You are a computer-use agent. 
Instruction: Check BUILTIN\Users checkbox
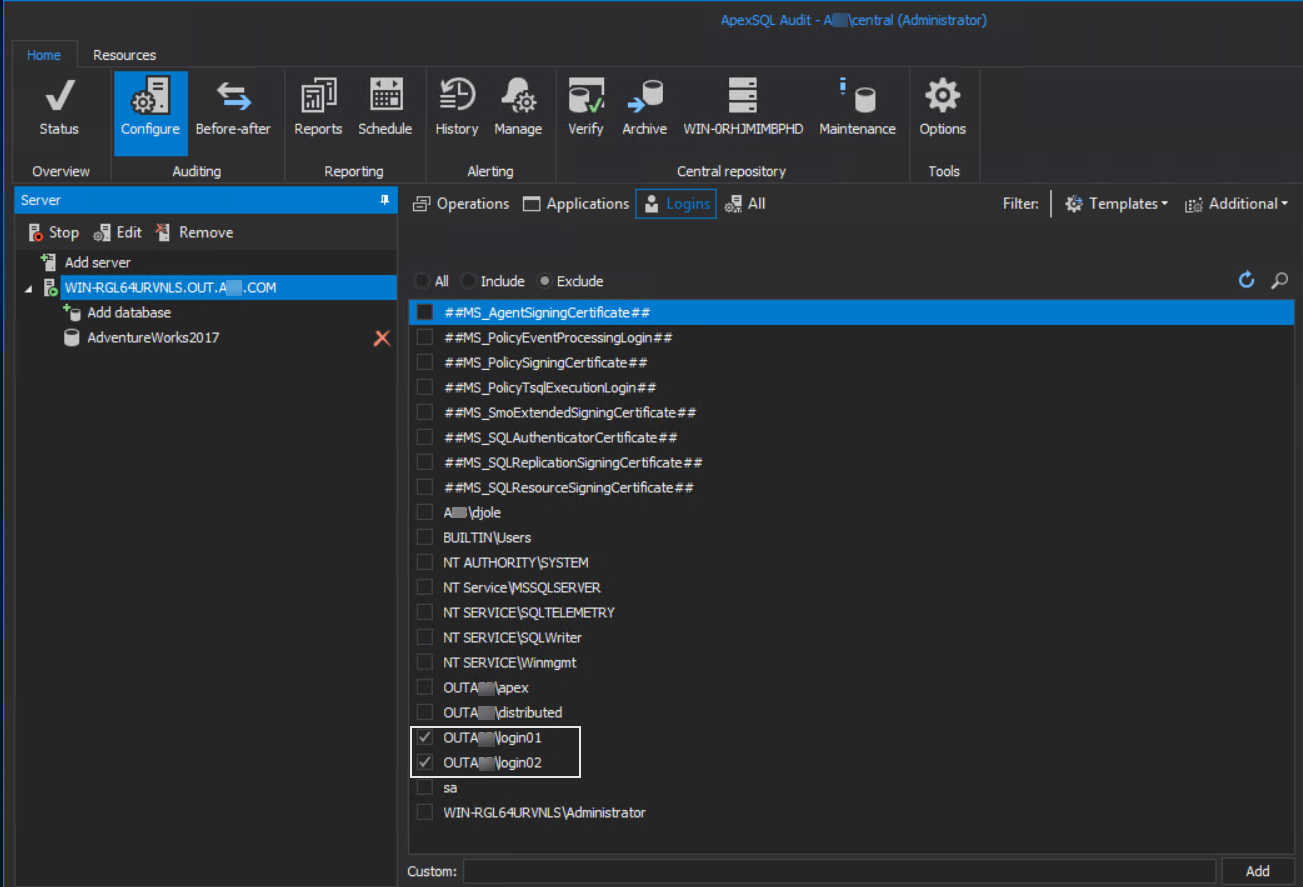[425, 537]
